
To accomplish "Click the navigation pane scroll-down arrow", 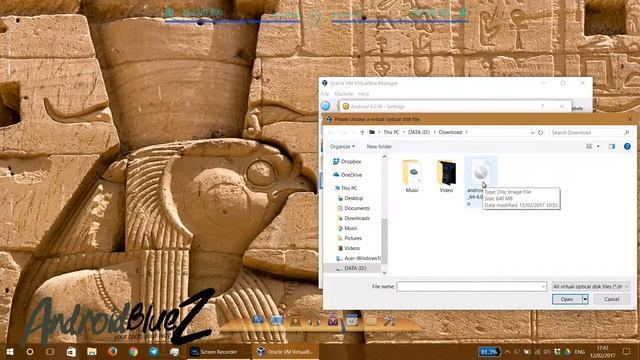I will pos(384,272).
